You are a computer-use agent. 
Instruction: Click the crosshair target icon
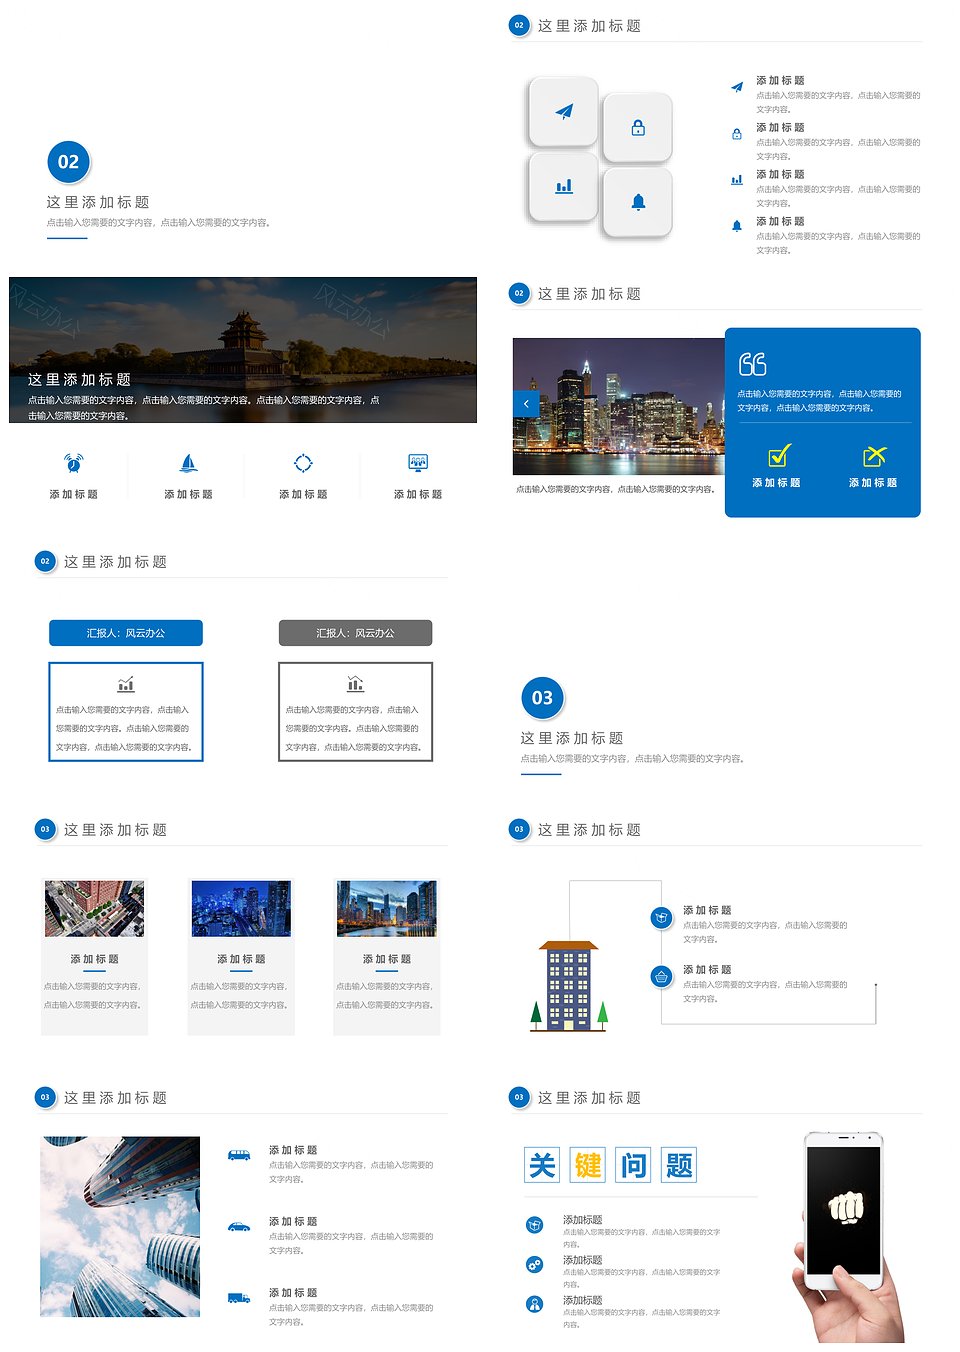click(303, 462)
